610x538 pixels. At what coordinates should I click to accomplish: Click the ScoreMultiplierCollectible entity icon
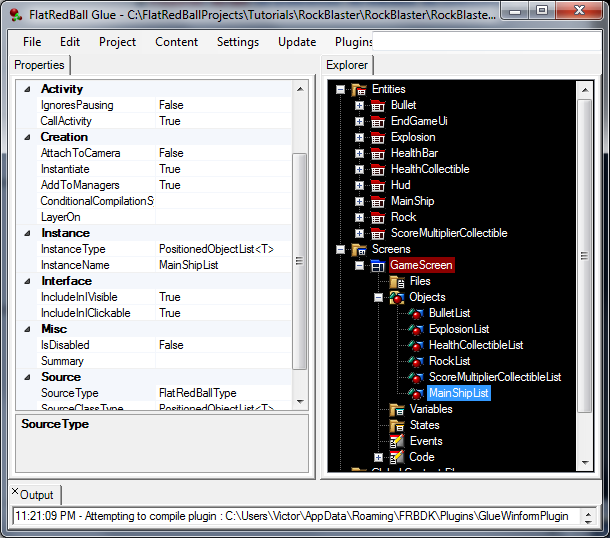[378, 233]
